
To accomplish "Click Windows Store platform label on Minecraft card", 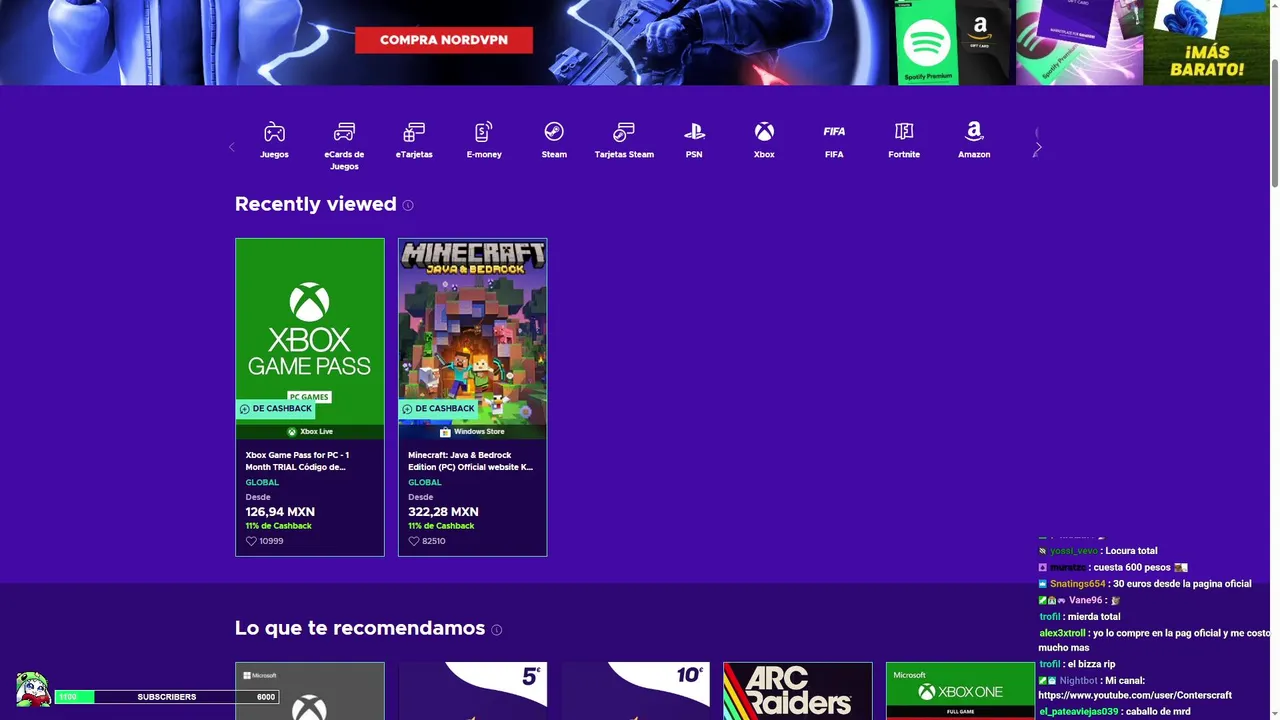I will pyautogui.click(x=473, y=432).
